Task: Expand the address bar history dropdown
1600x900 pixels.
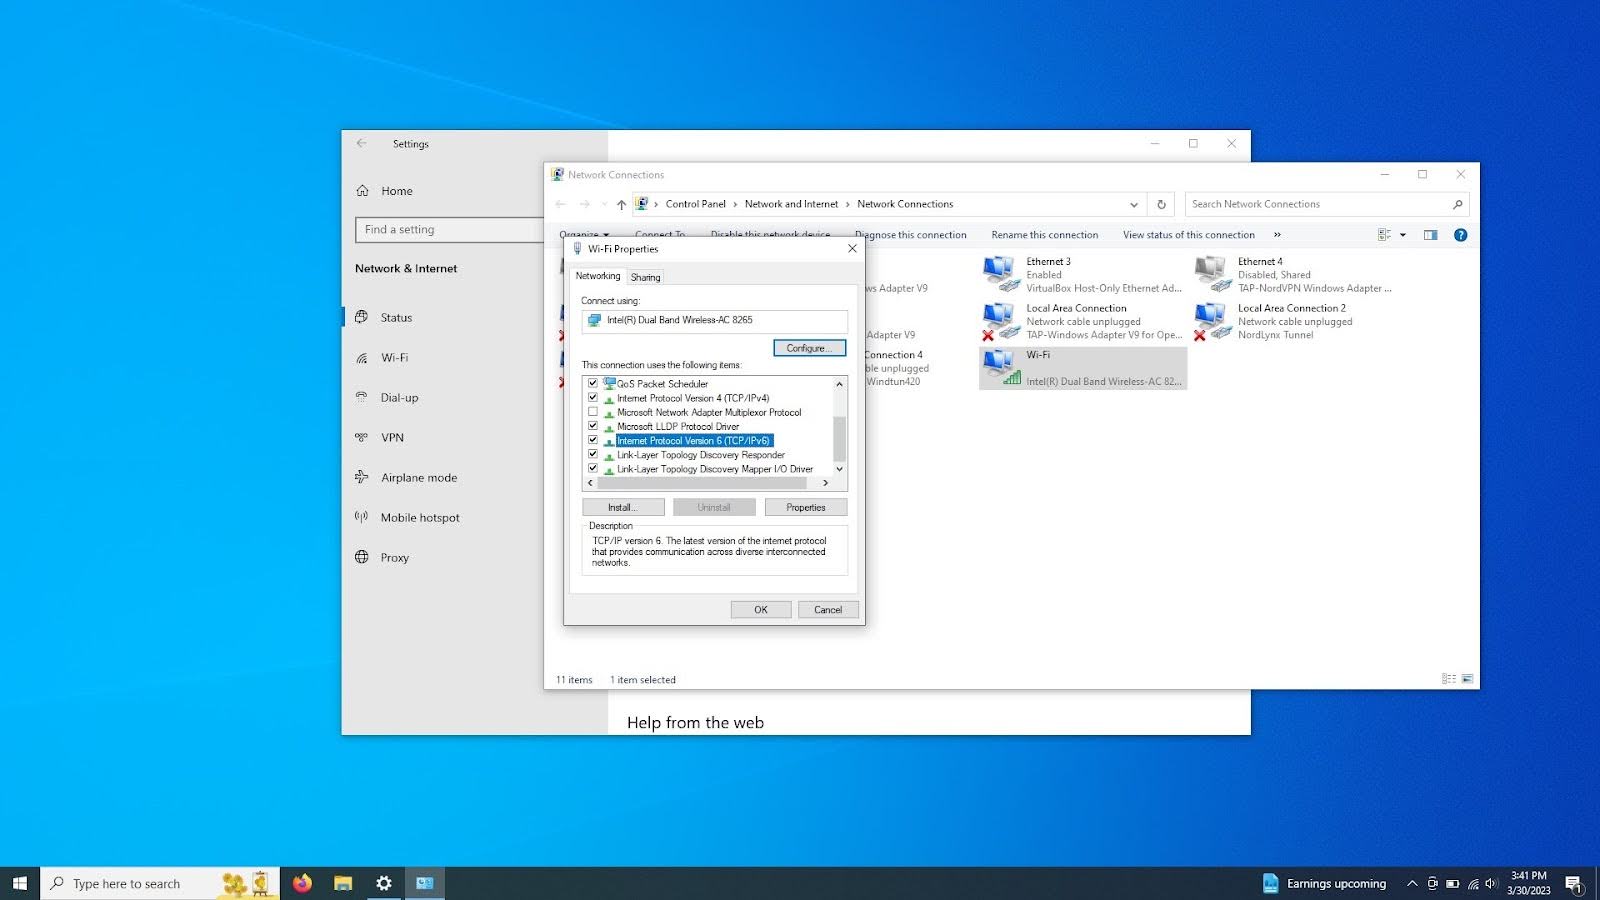Action: tap(1134, 204)
